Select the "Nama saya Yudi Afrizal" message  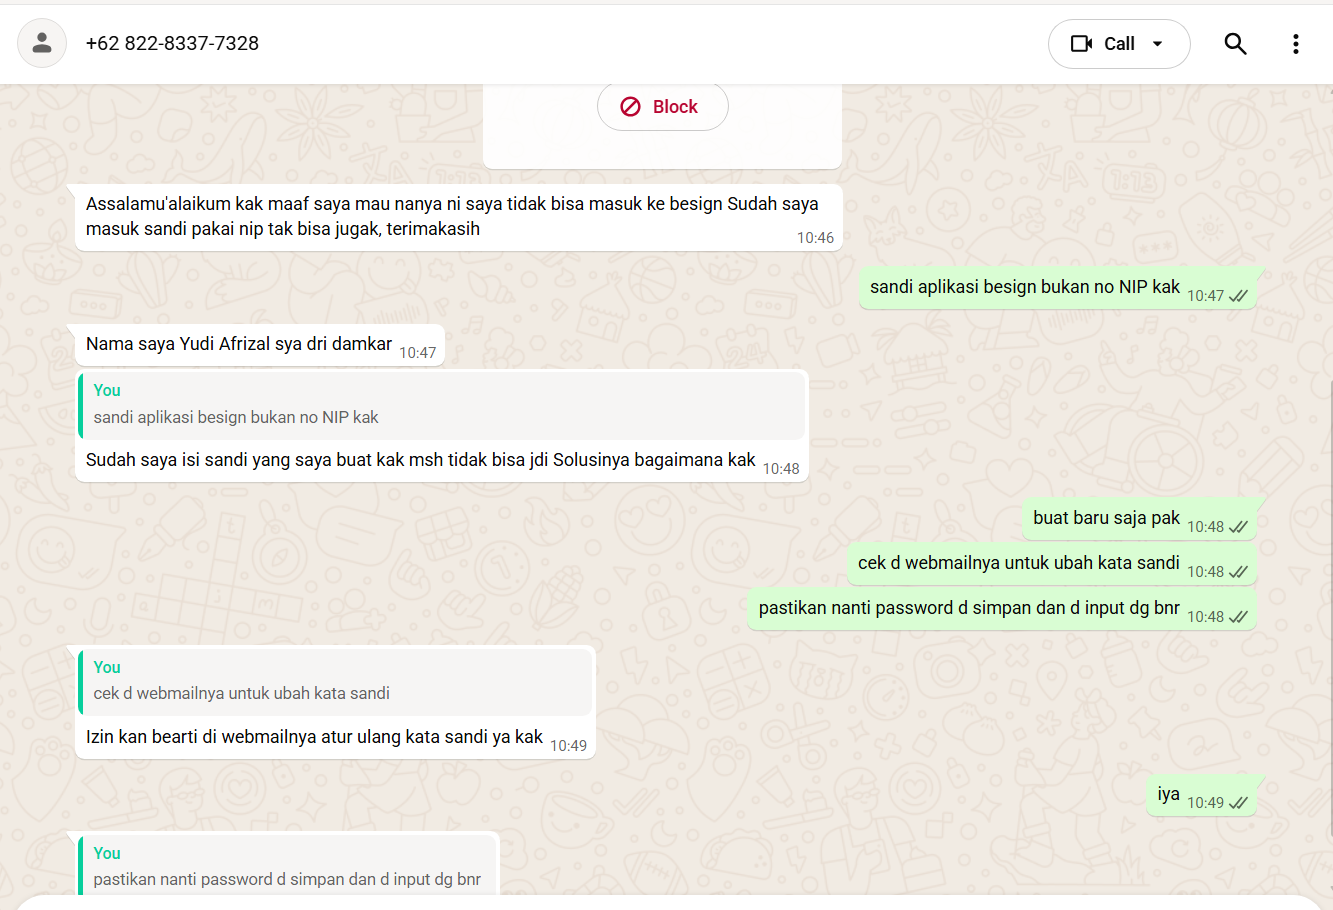[x=239, y=344]
